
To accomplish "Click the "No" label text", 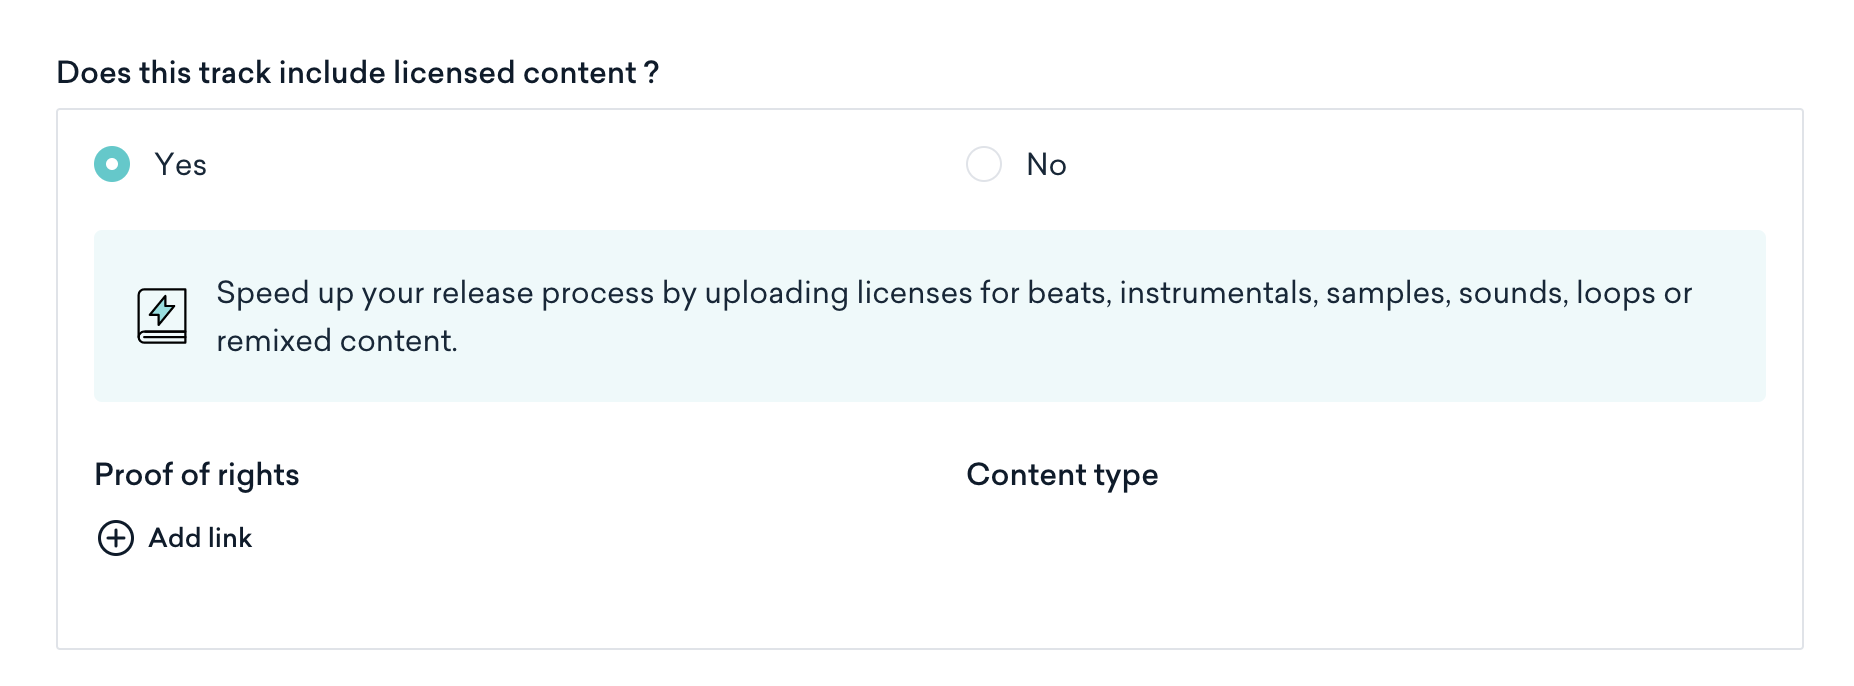I will pyautogui.click(x=1046, y=165).
